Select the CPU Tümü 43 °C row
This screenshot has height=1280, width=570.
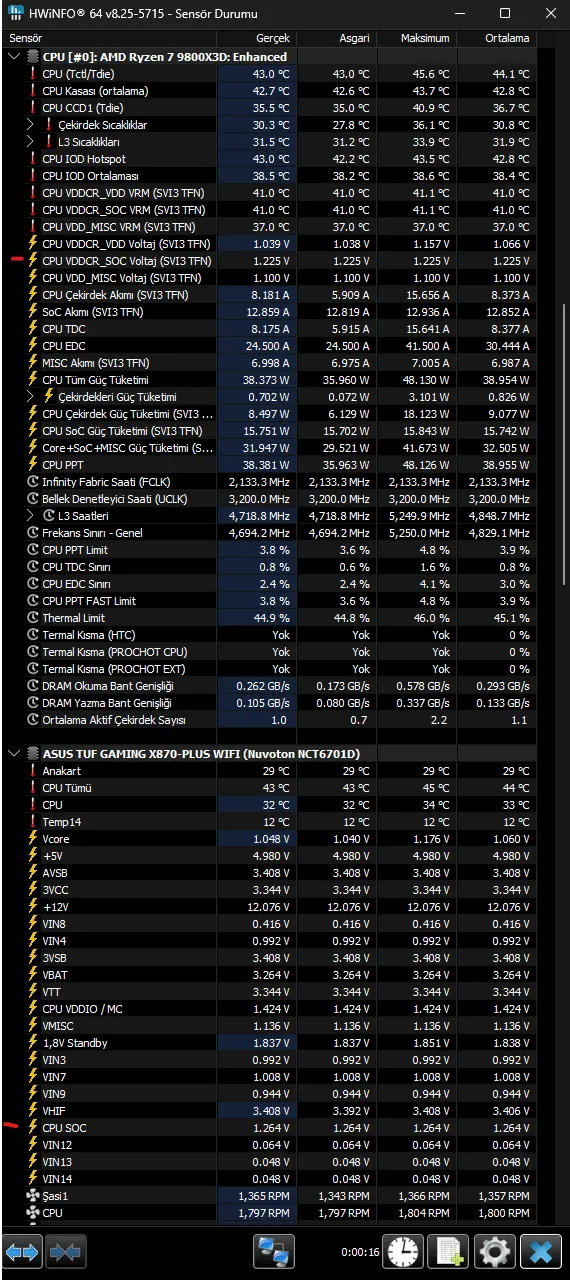[x=270, y=788]
